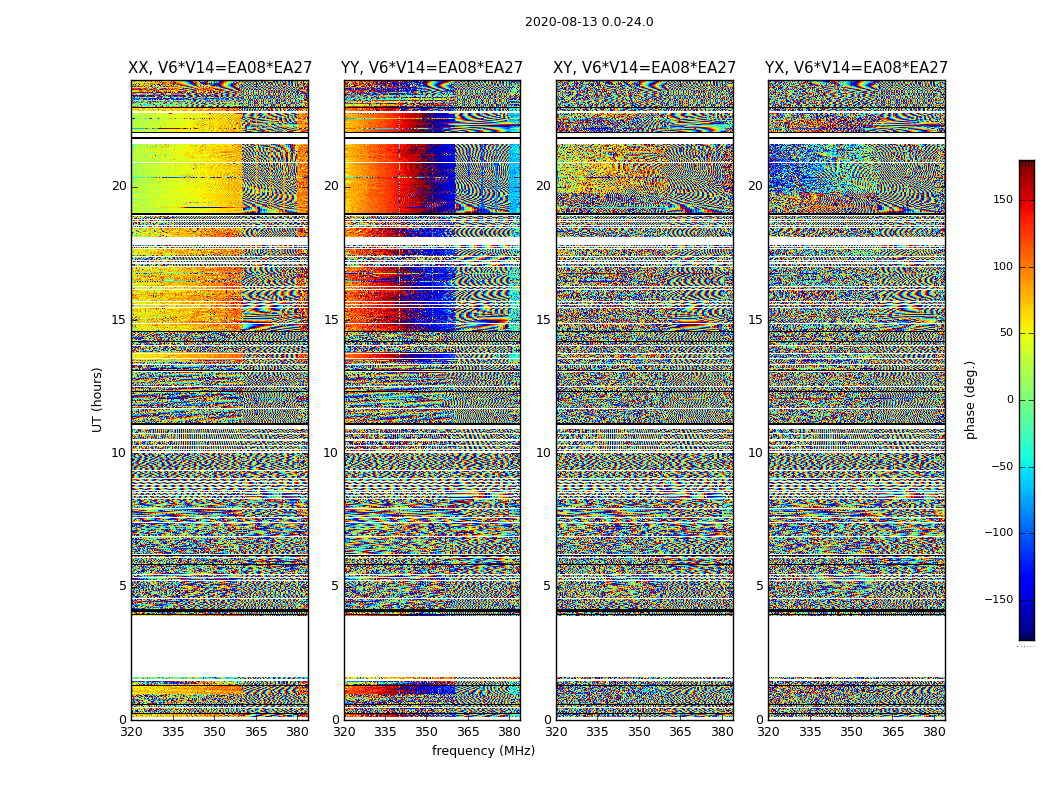
Task: Click the XY panel title text
Action: coord(644,68)
